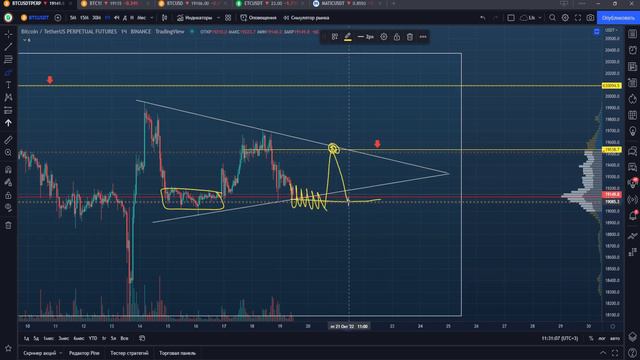Add symbol with the plus circle icon

point(58,18)
